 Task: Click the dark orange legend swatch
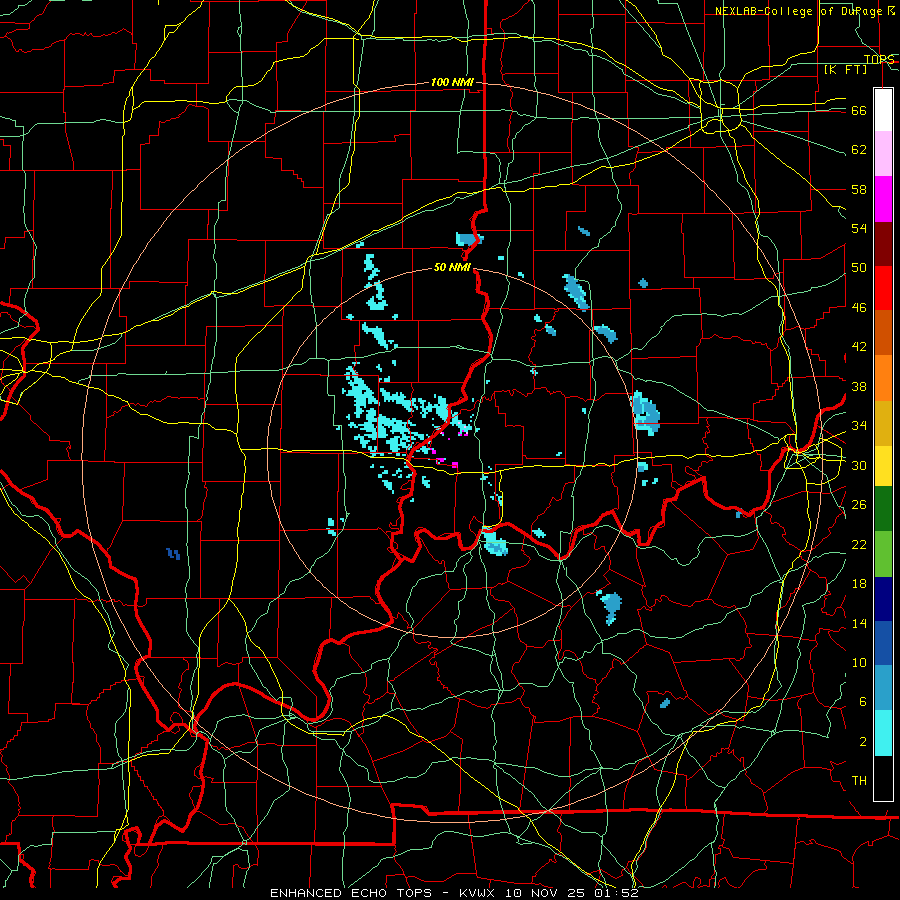(883, 333)
